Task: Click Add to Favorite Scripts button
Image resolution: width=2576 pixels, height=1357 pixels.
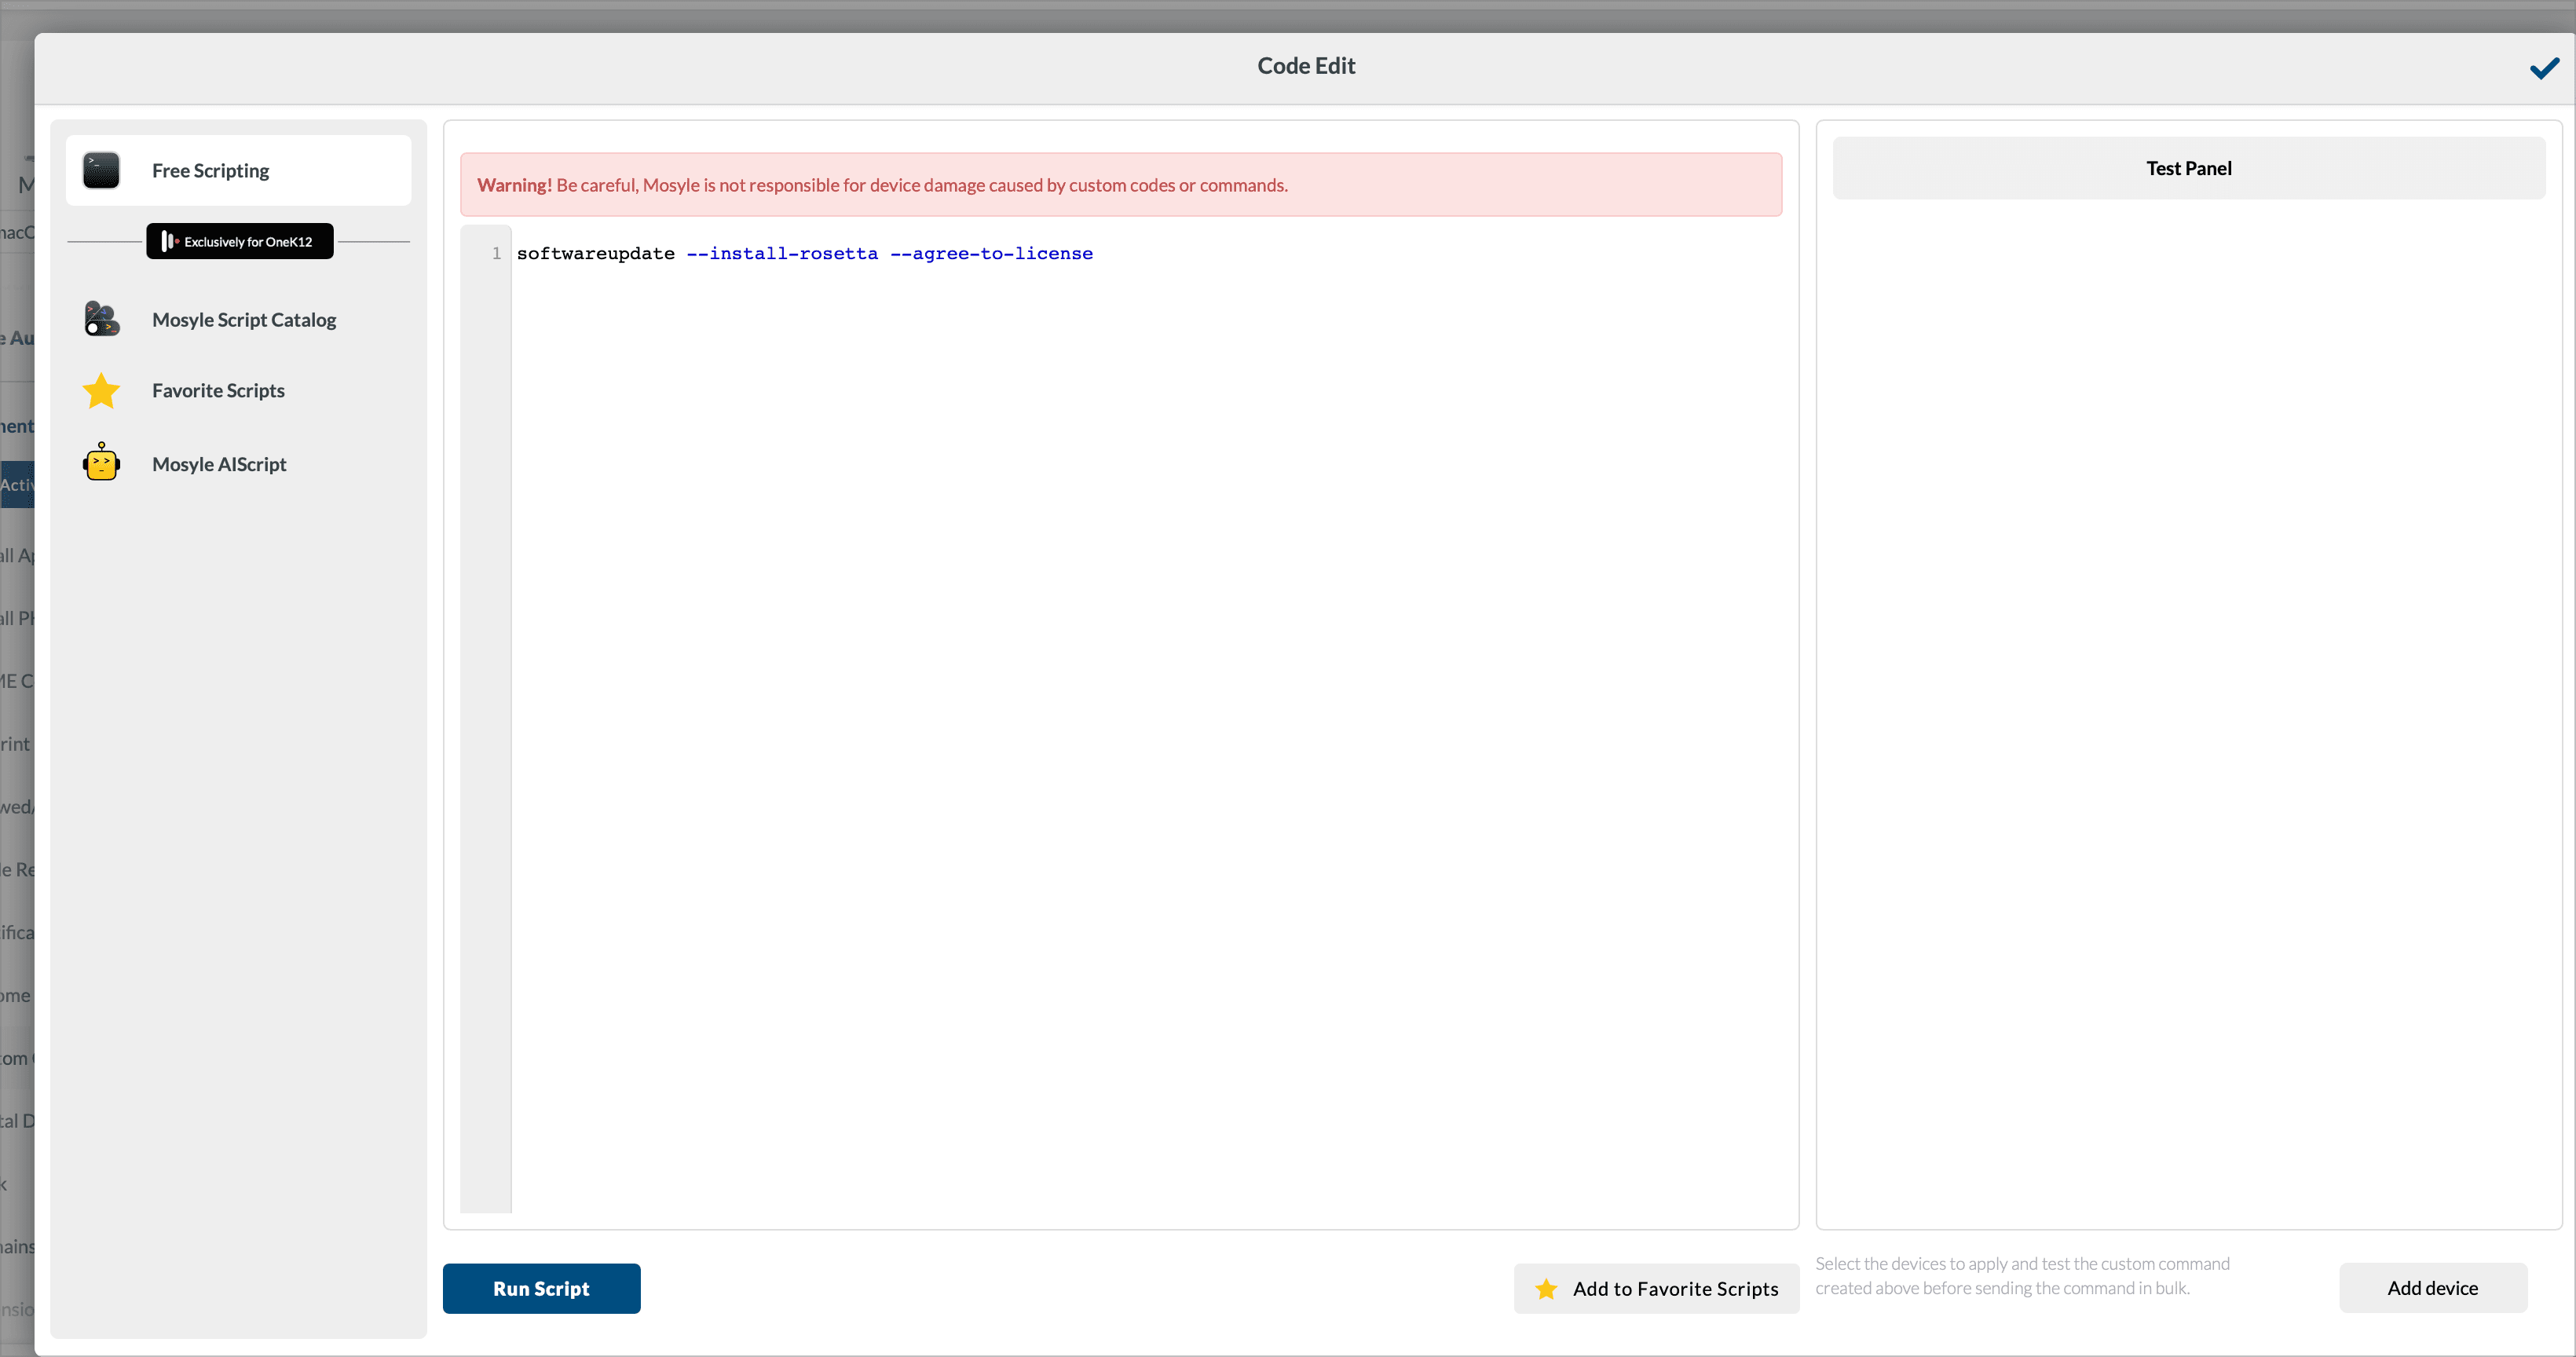Action: [x=1656, y=1289]
